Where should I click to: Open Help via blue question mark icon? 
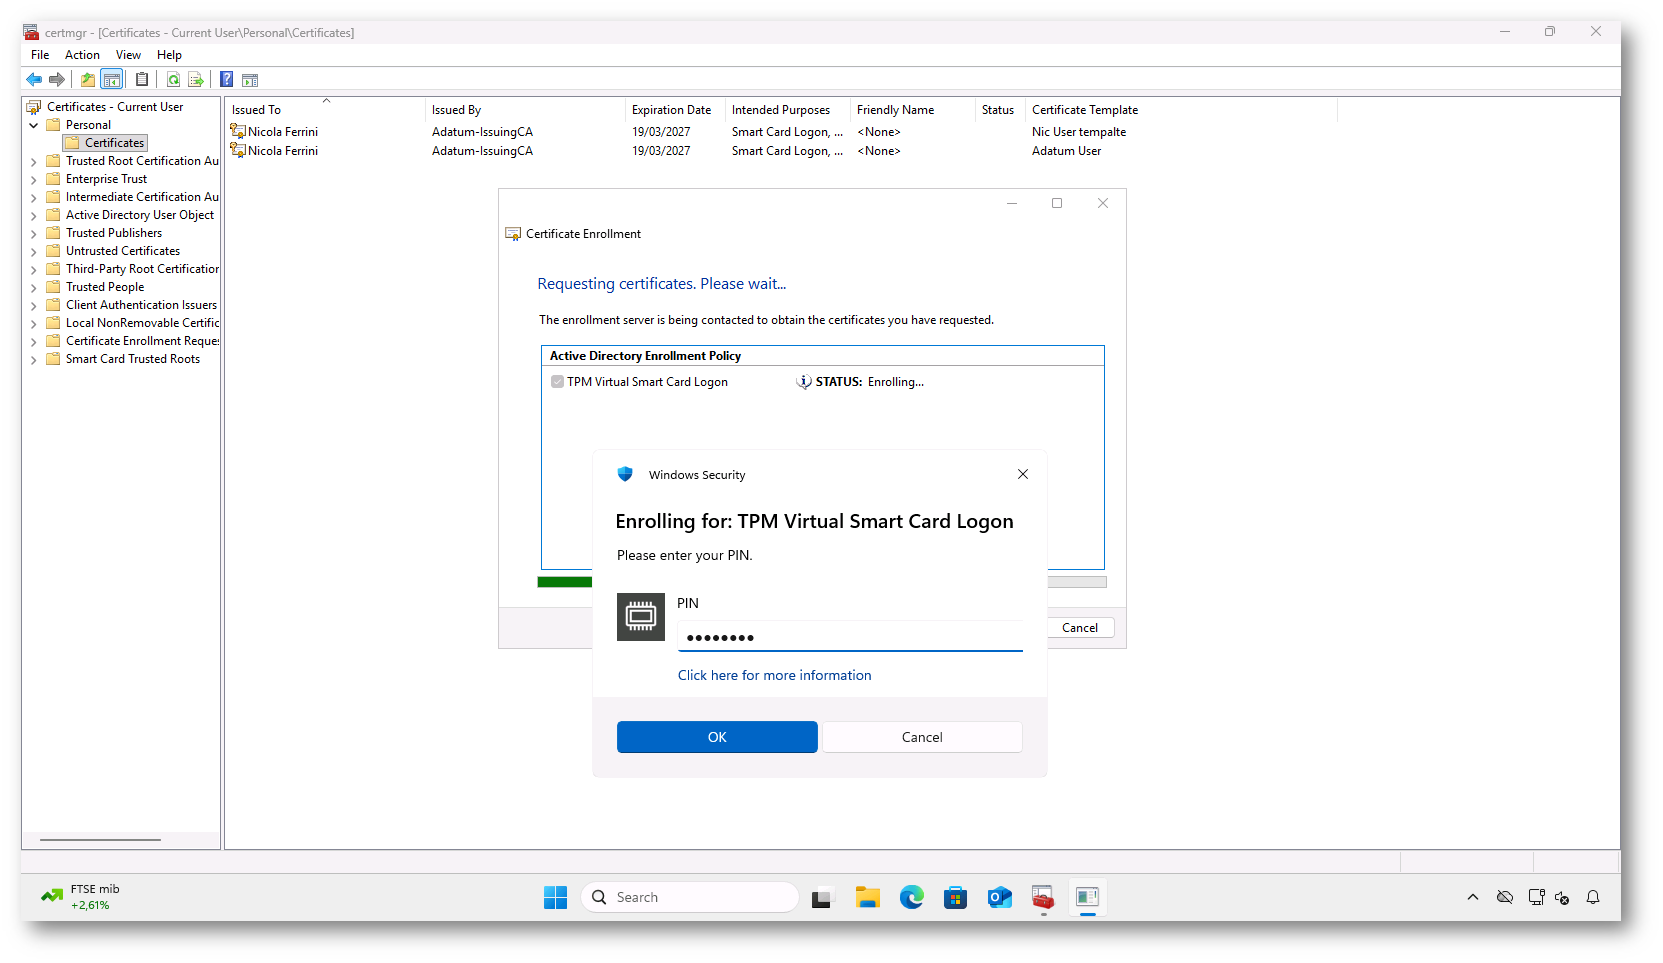227,80
